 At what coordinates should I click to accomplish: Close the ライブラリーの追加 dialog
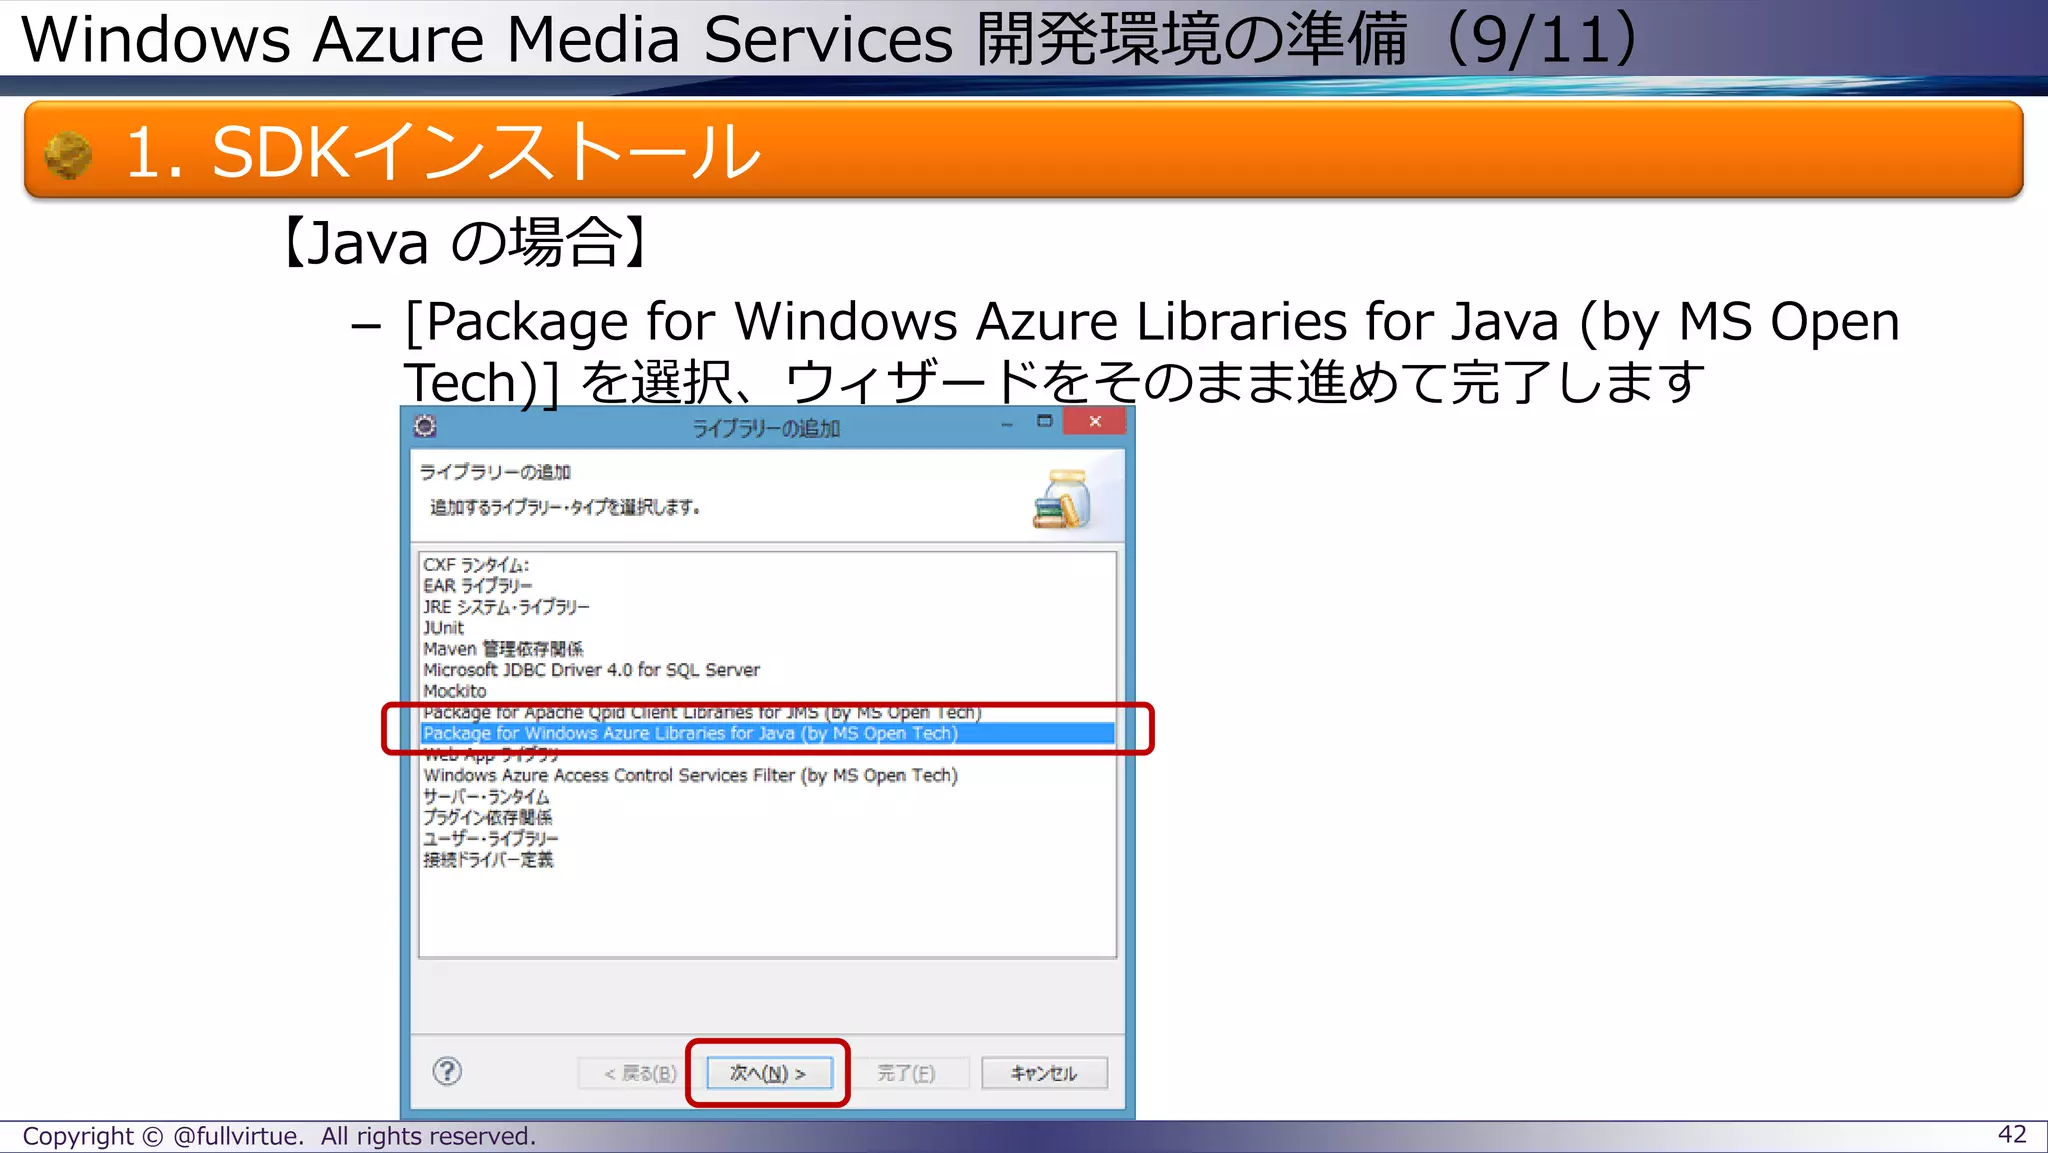click(1095, 421)
